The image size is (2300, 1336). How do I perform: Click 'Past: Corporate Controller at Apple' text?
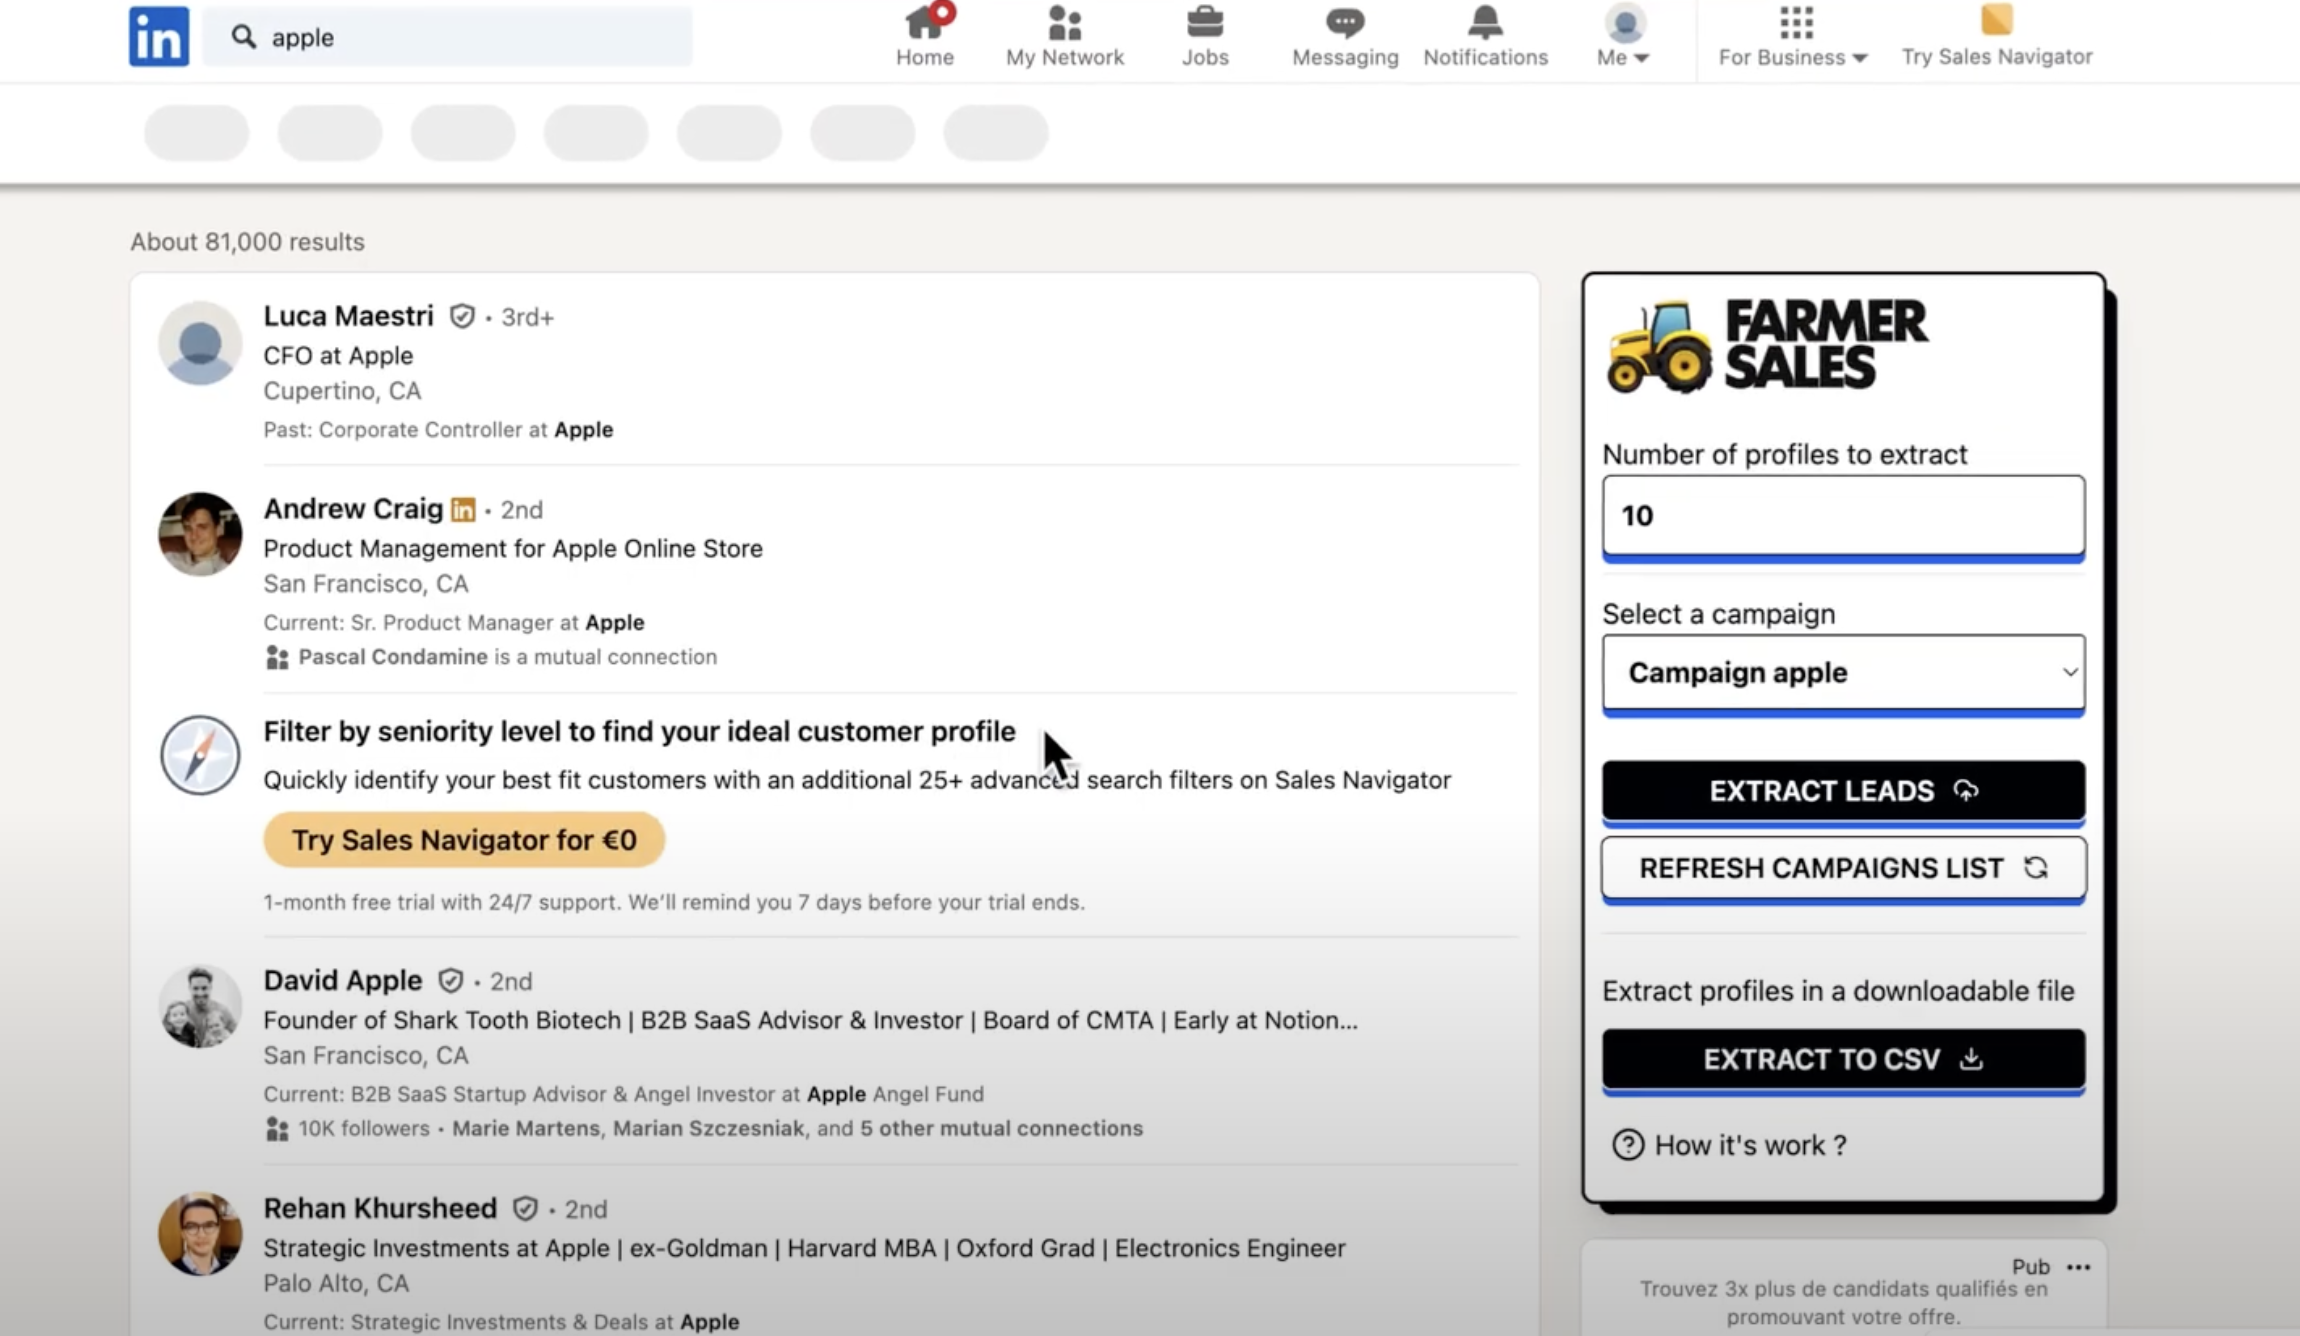click(x=438, y=430)
